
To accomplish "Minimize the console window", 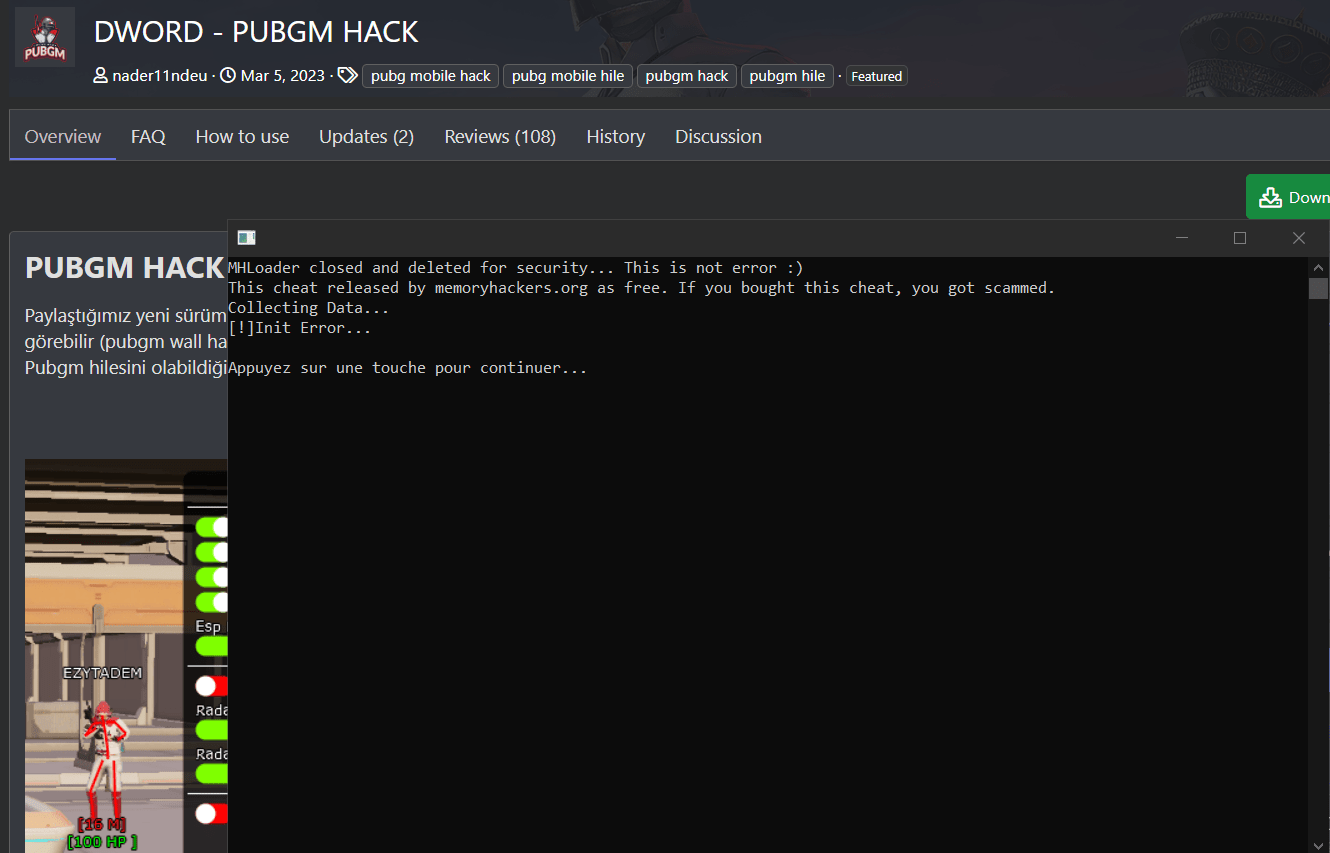I will click(1182, 238).
